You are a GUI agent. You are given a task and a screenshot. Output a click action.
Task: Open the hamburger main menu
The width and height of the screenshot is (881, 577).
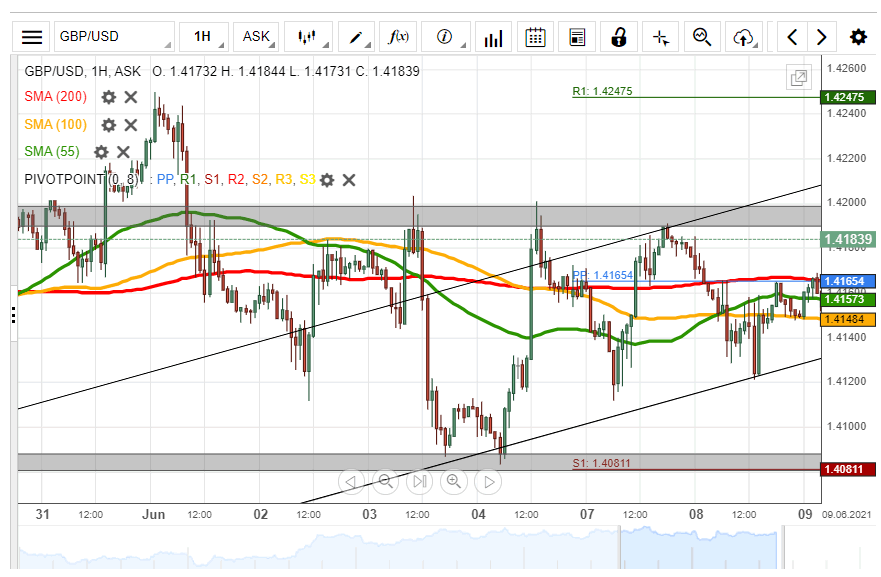pos(31,37)
